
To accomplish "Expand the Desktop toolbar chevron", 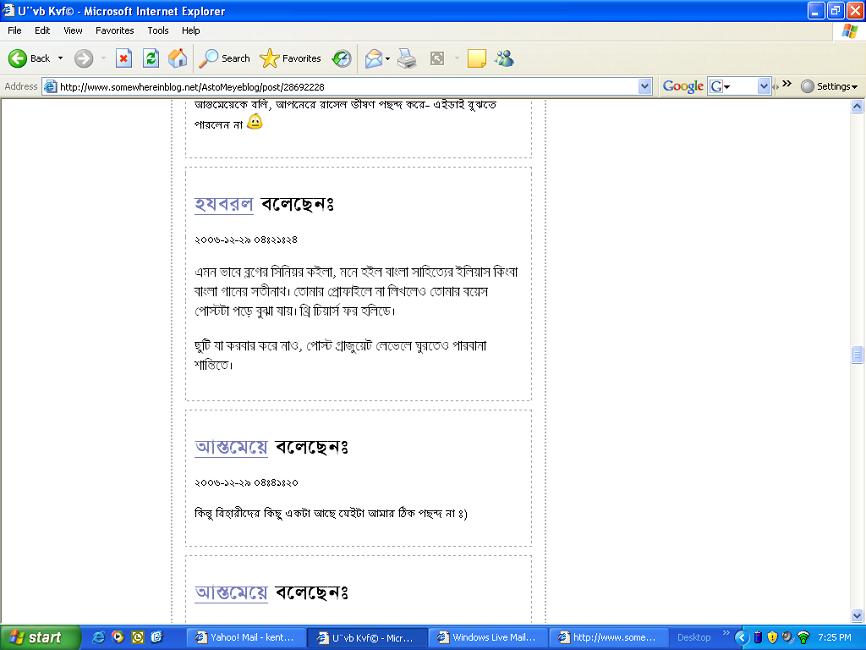I will coord(726,633).
